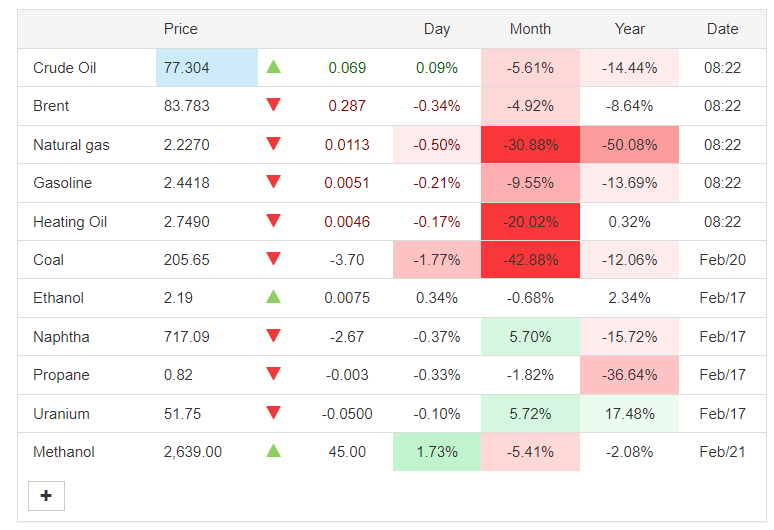This screenshot has width=774, height=530.
Task: Click the green up arrow in Ethanol row
Action: click(x=273, y=297)
